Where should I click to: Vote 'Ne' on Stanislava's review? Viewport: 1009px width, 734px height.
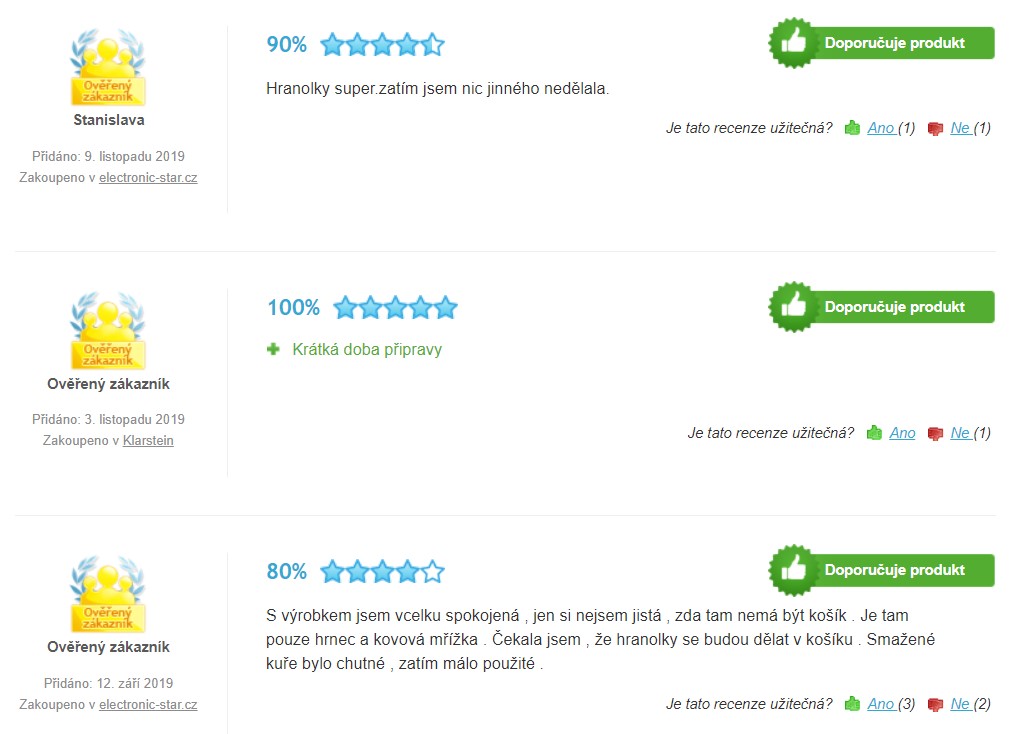click(x=960, y=128)
